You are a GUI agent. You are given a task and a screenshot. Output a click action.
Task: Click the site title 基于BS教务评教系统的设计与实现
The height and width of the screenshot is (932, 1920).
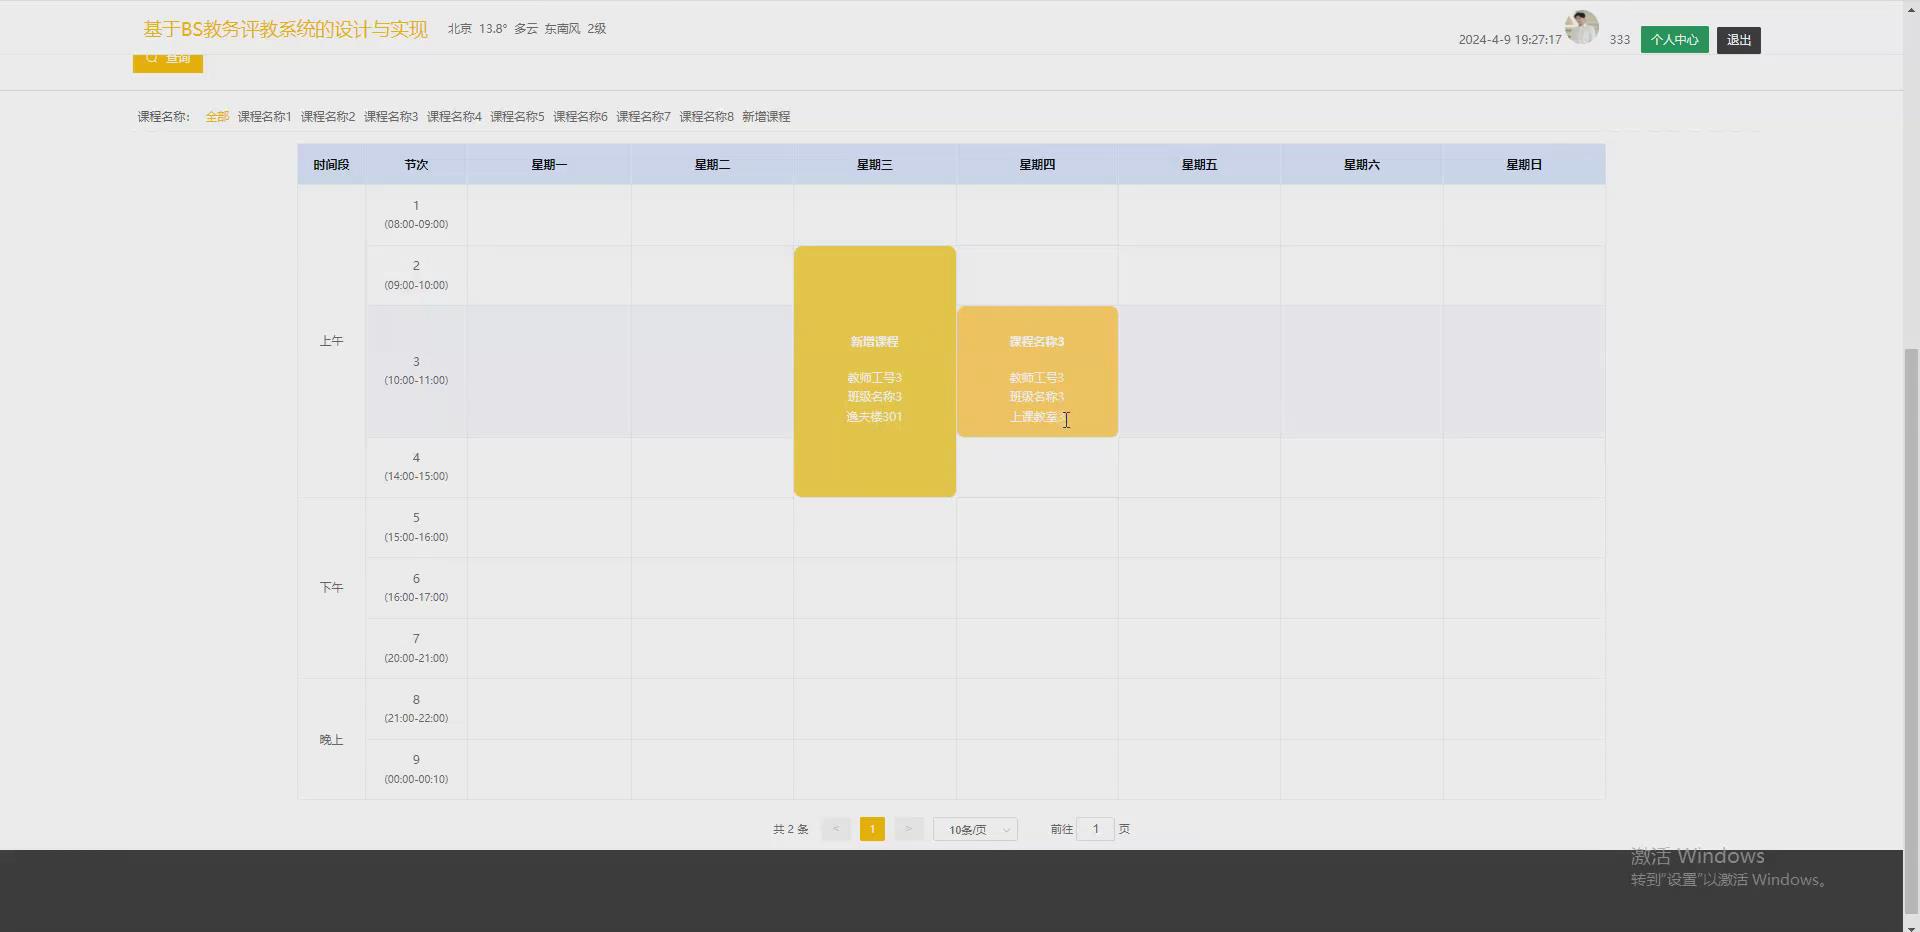pyautogui.click(x=285, y=29)
